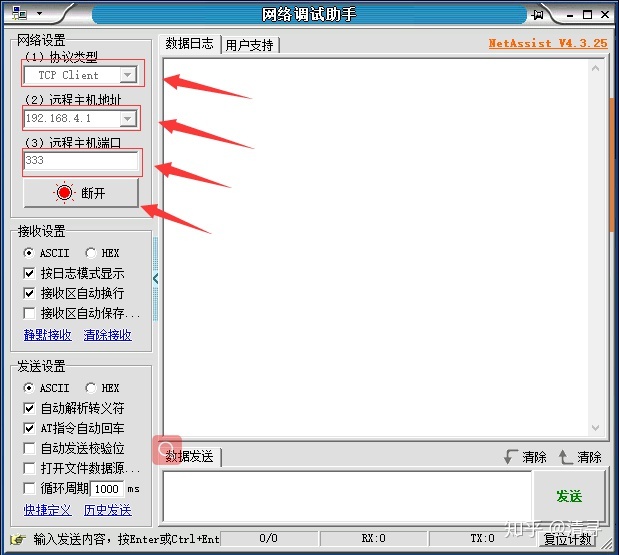Screen dimensions: 619x555
Task: Toggle 自动解析转义符 checkbox
Action: [x=29, y=408]
